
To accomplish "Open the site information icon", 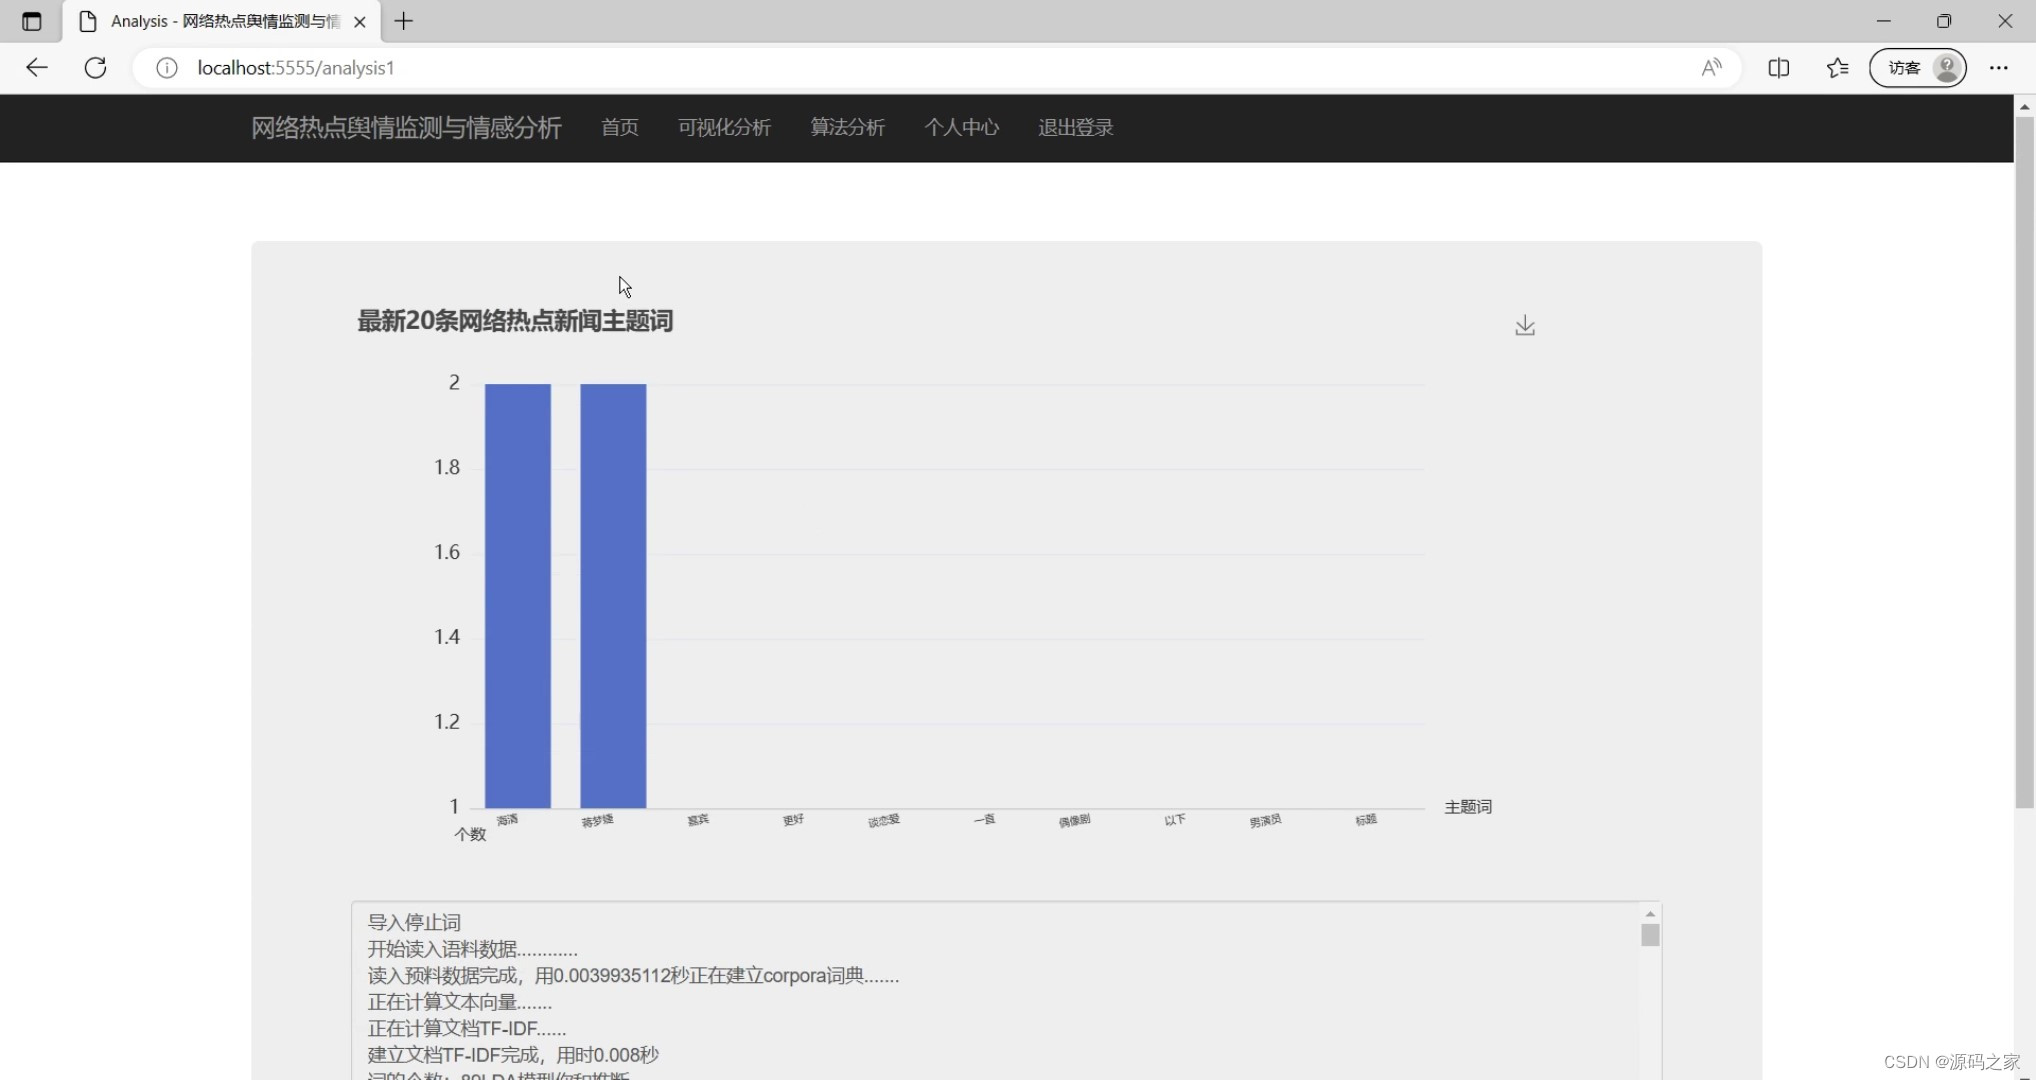I will tap(167, 68).
